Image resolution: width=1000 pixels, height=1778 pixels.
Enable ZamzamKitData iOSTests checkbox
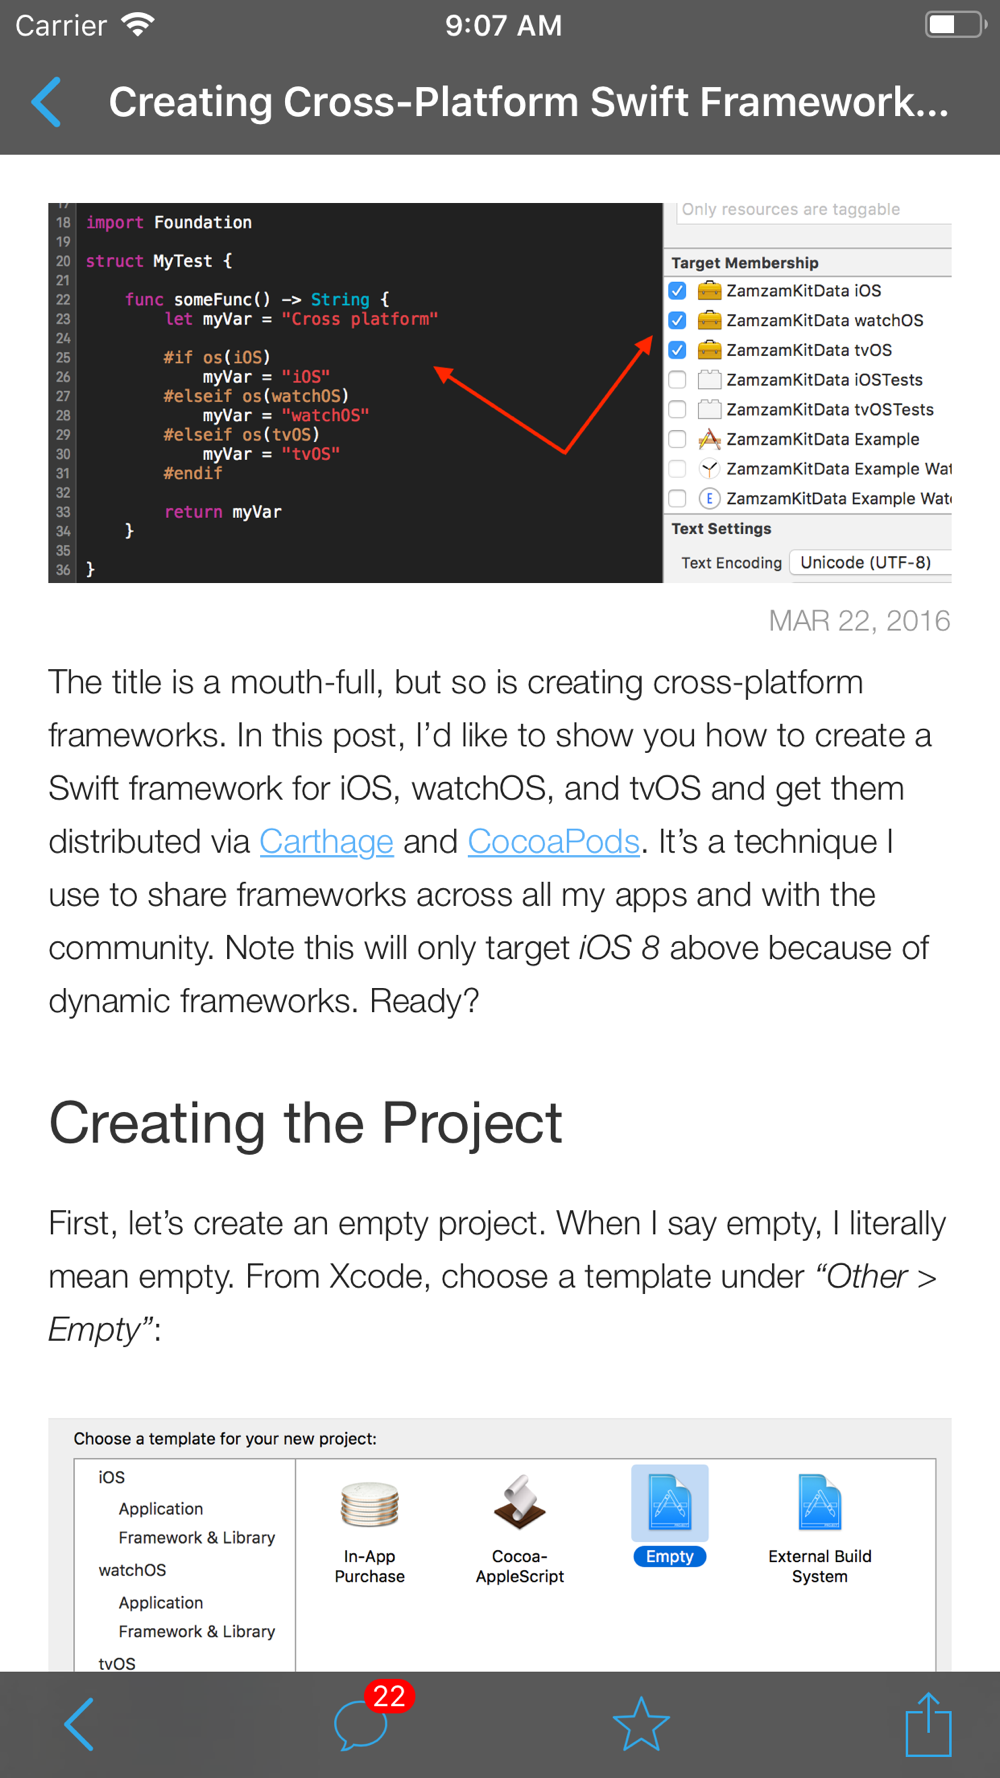pyautogui.click(x=678, y=380)
